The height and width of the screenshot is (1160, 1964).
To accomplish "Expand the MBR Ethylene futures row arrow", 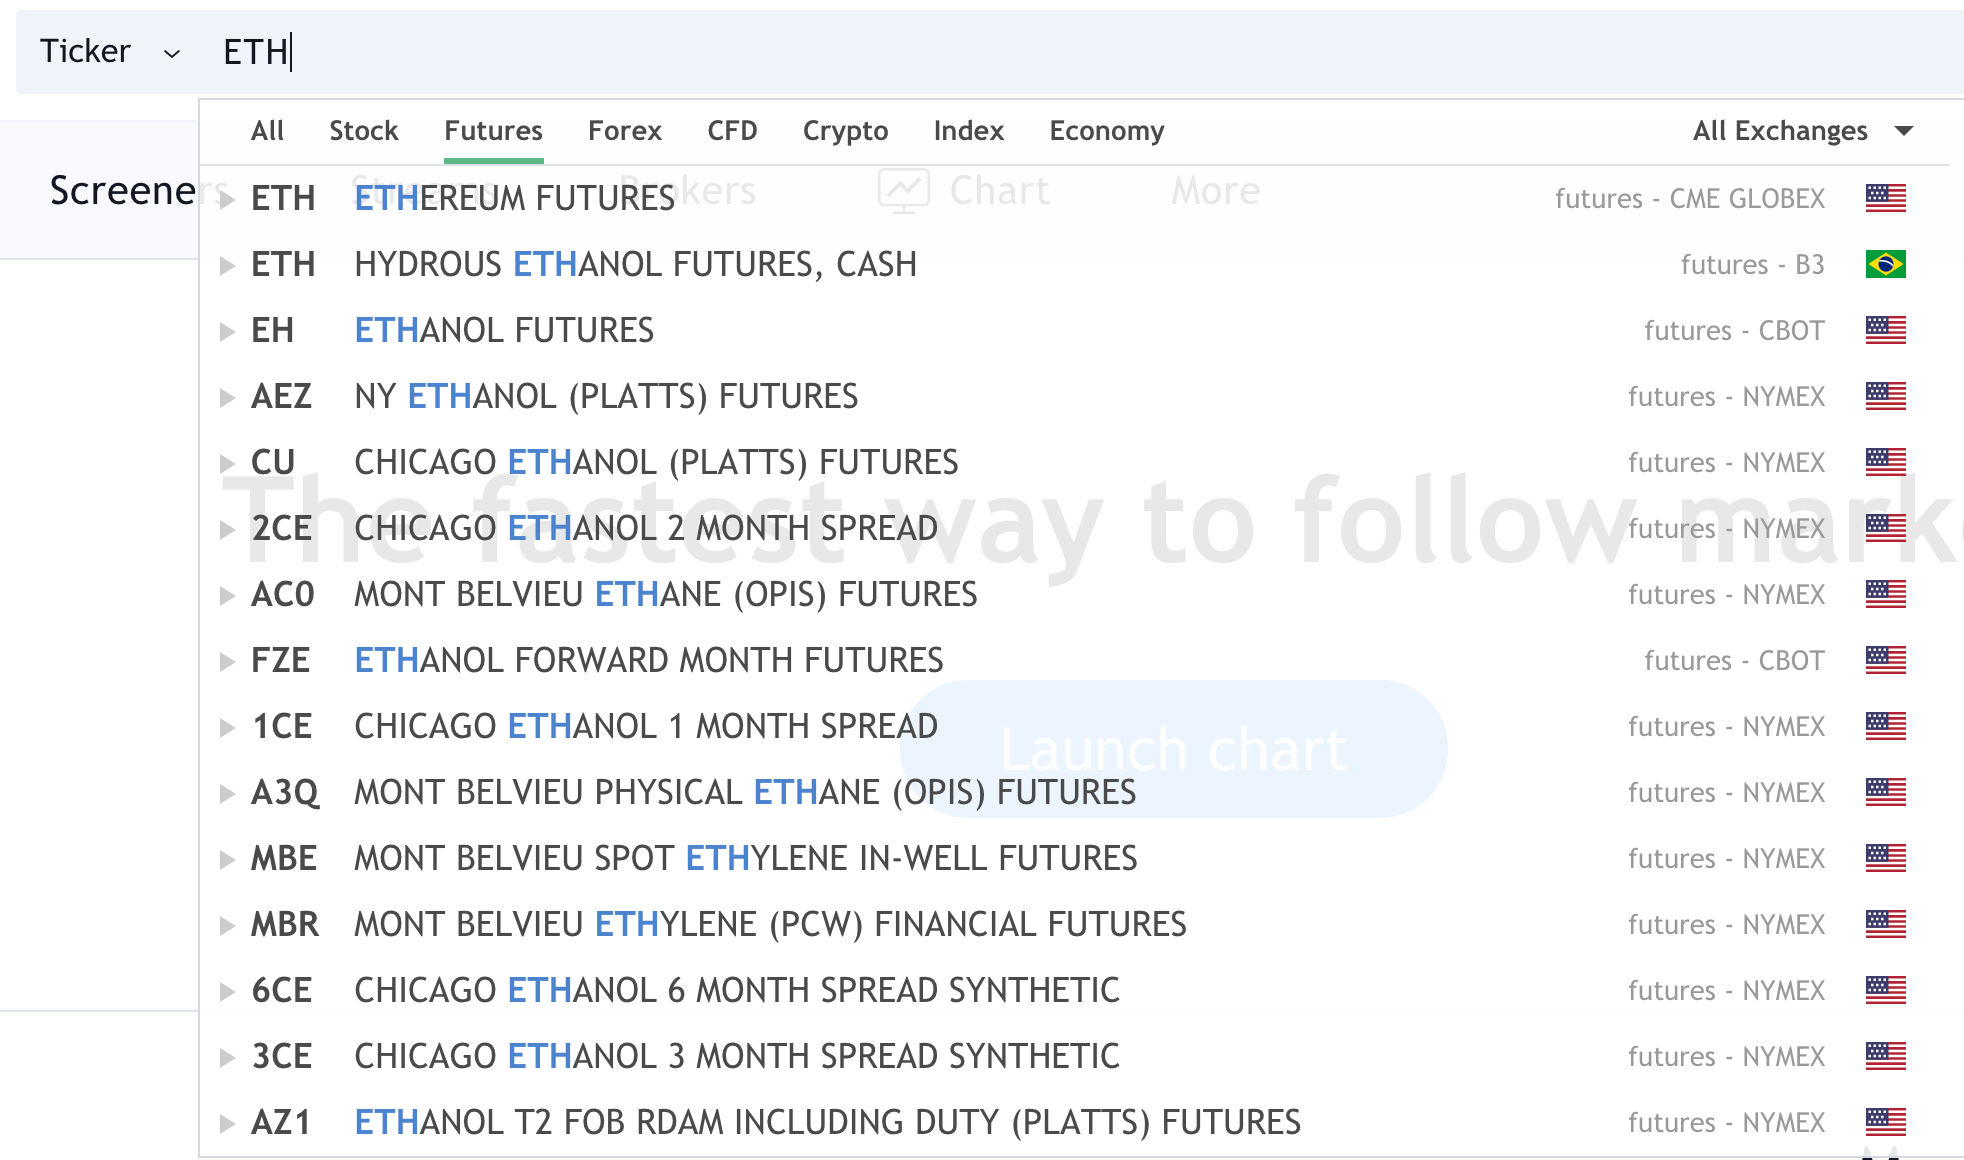I will [x=228, y=925].
